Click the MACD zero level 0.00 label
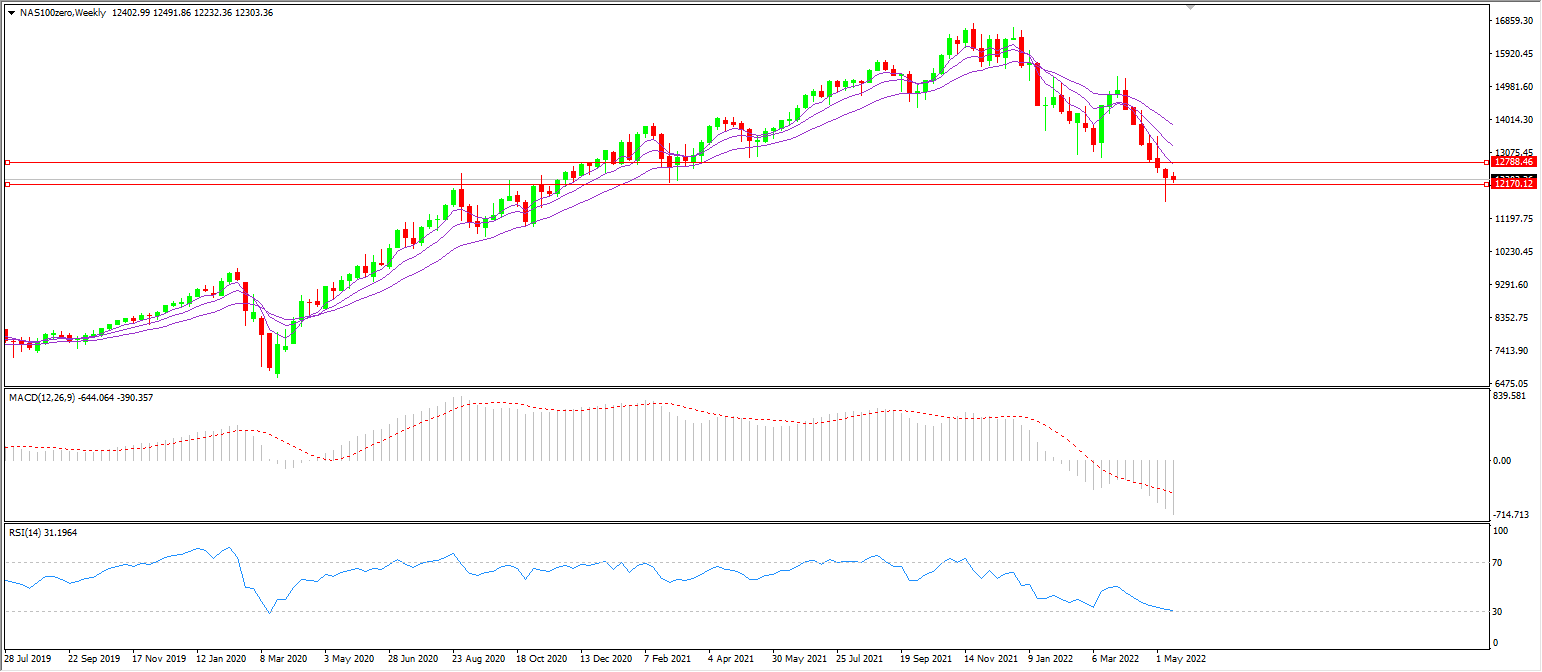Viewport: 1542px width, 672px height. tap(1501, 461)
